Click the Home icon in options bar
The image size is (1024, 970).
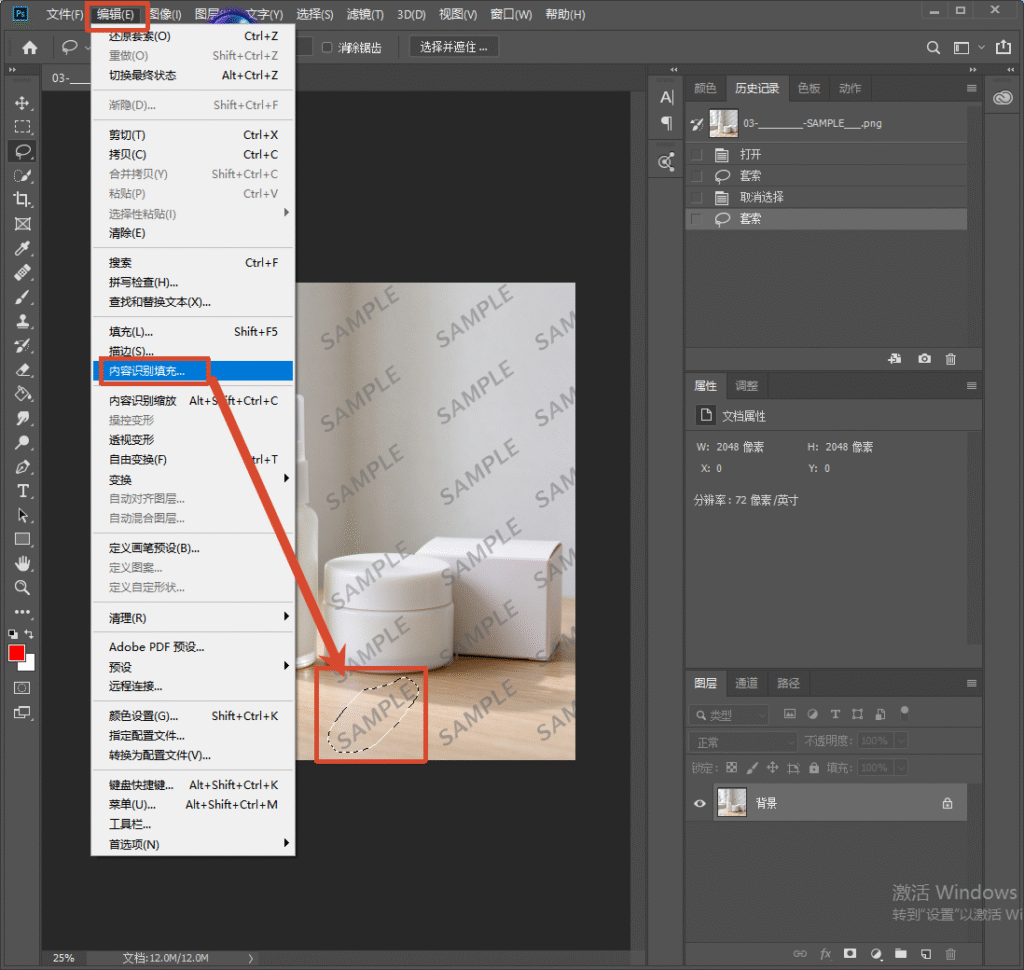click(30, 48)
